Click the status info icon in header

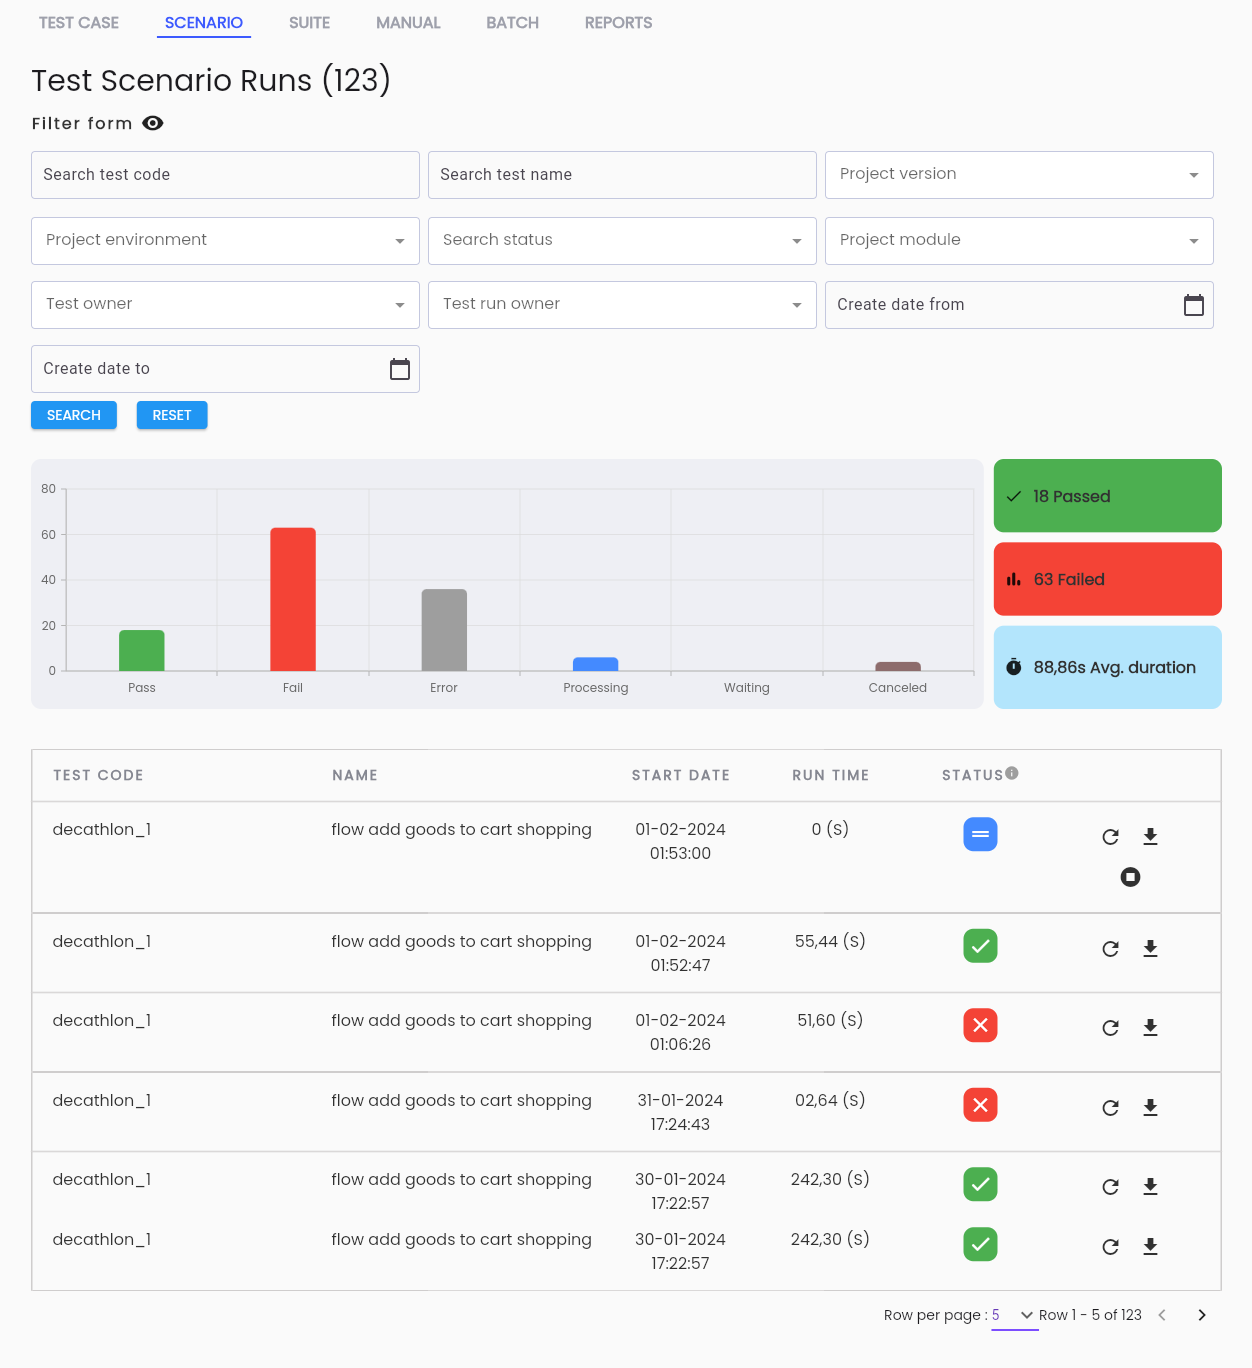pos(1012,773)
